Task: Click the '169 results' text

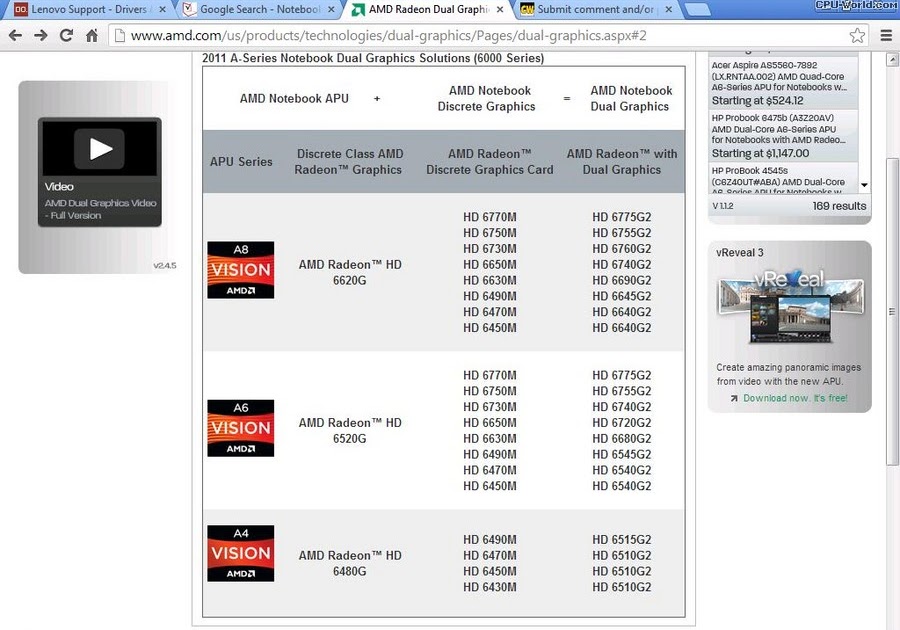Action: tap(839, 206)
